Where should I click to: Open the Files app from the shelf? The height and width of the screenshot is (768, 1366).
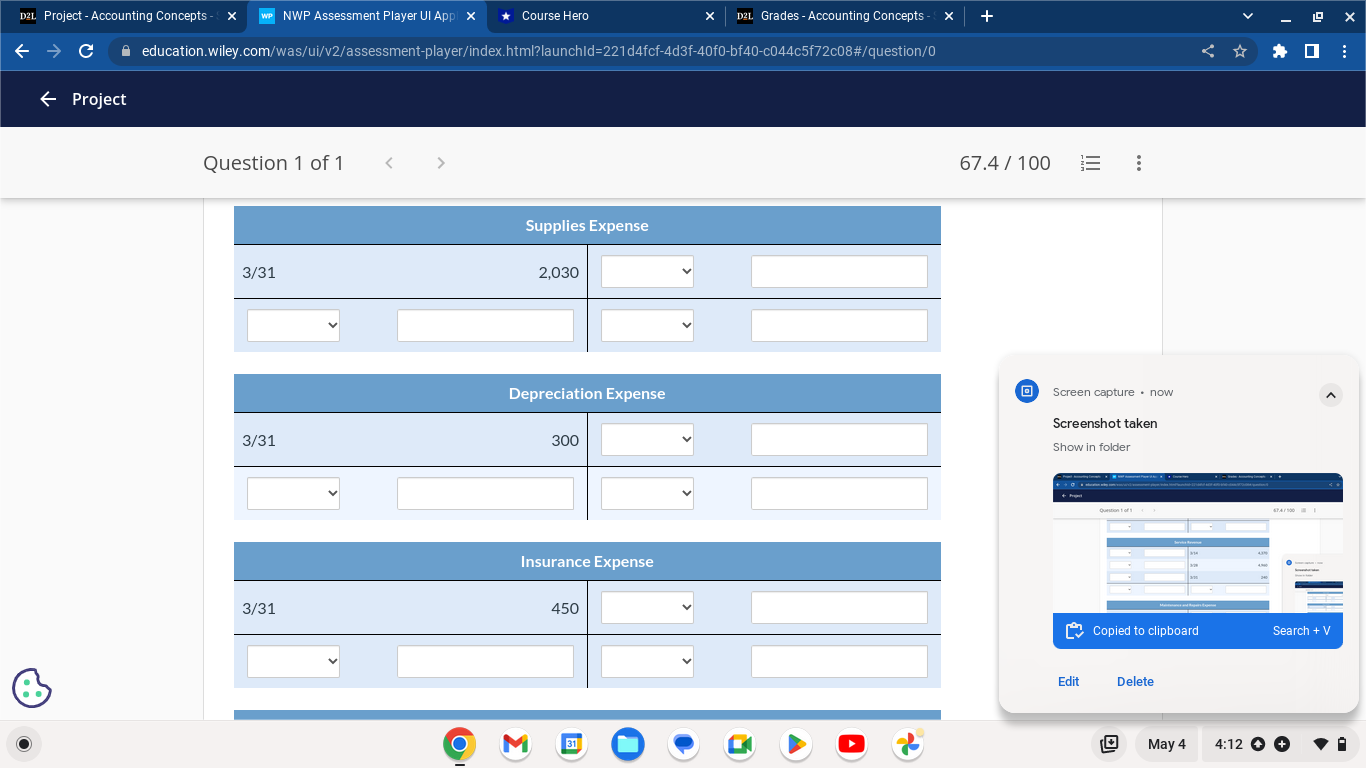(627, 744)
